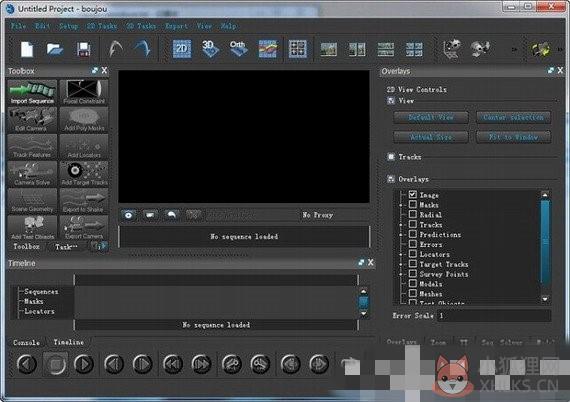This screenshot has height=402, width=570.
Task: Save the project with the floppy disk icon
Action: point(83,49)
